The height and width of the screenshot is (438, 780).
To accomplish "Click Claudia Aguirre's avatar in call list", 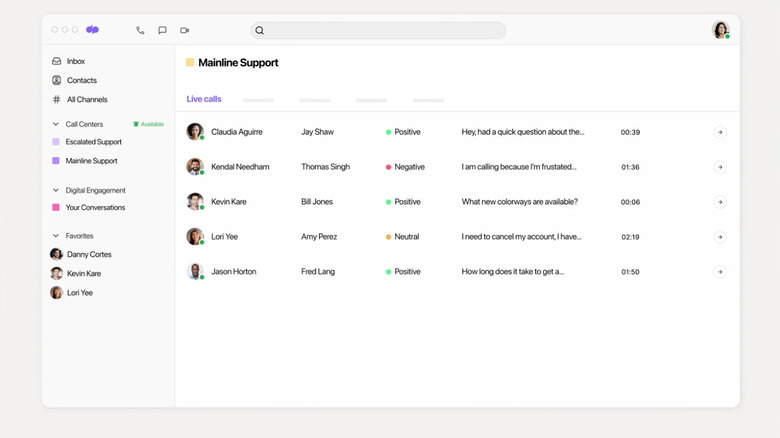I will [x=195, y=132].
